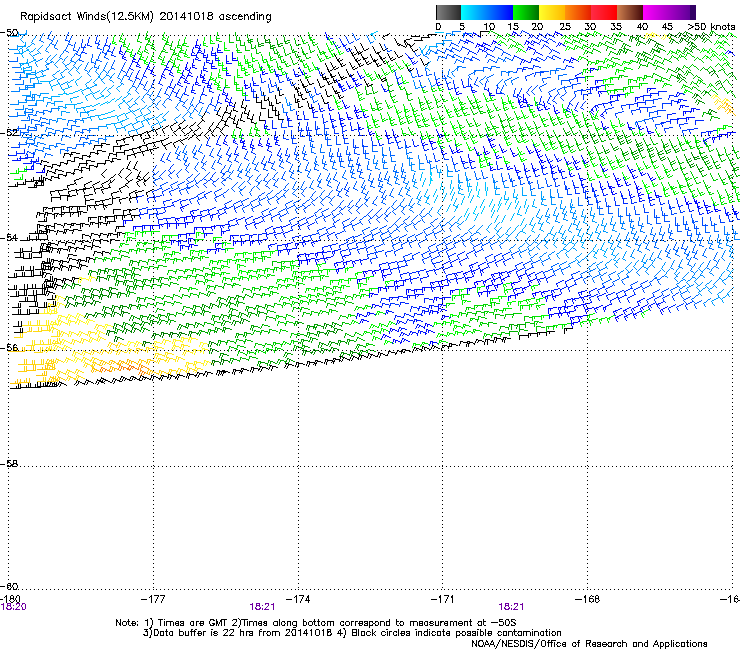Click the -54 latitude axis label
Viewport: 740px width, 650px height.
10,237
